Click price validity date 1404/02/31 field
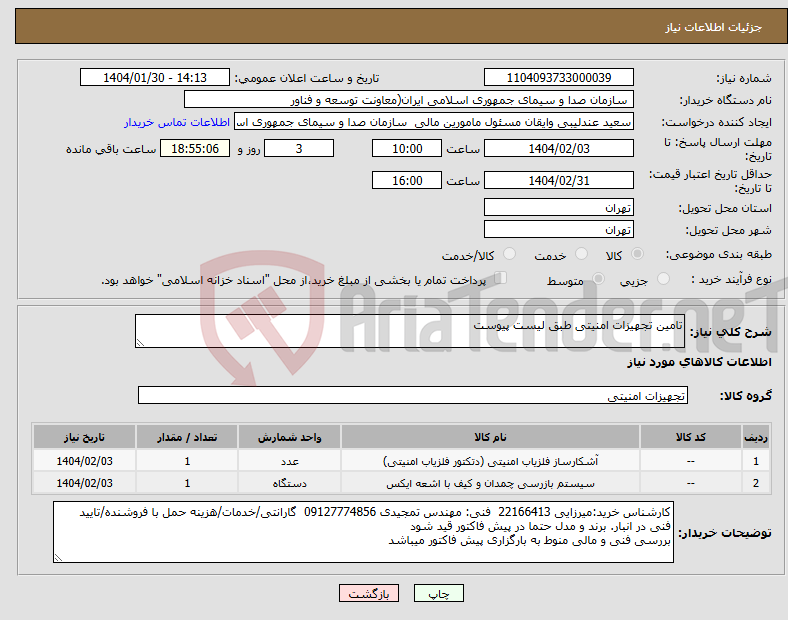 (x=559, y=180)
